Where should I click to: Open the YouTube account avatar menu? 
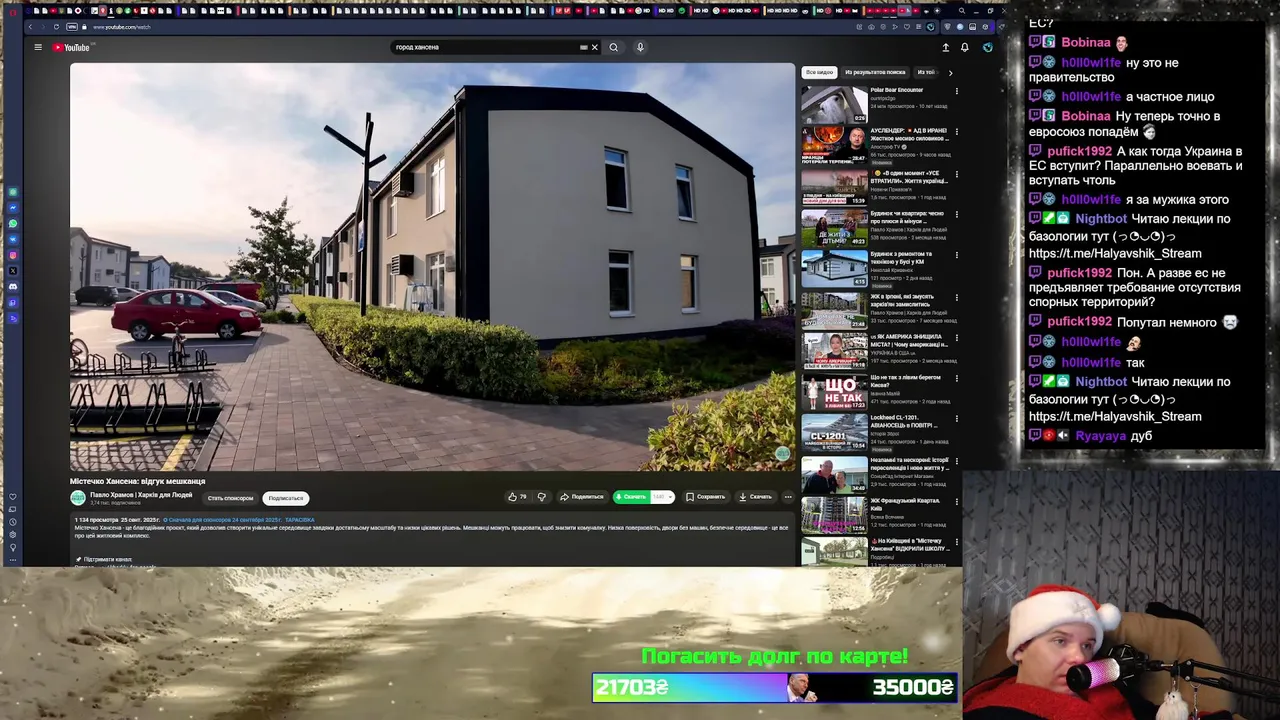click(x=987, y=47)
